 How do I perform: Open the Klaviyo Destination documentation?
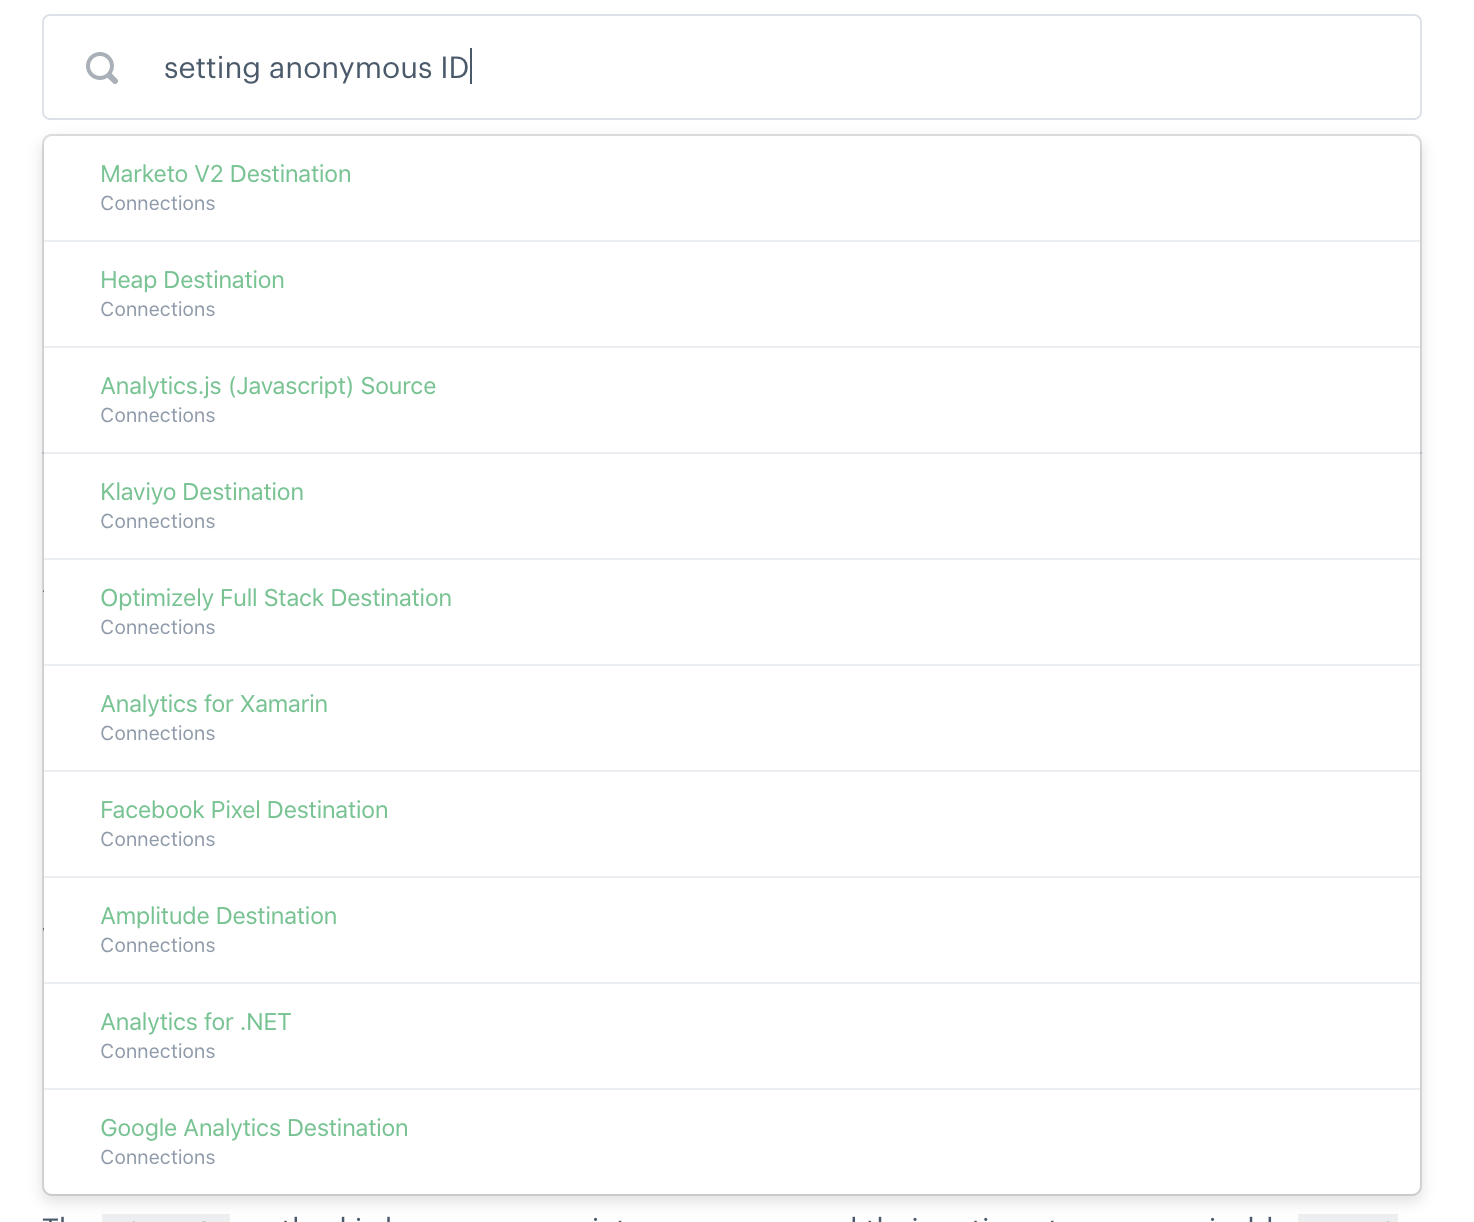[x=201, y=492]
